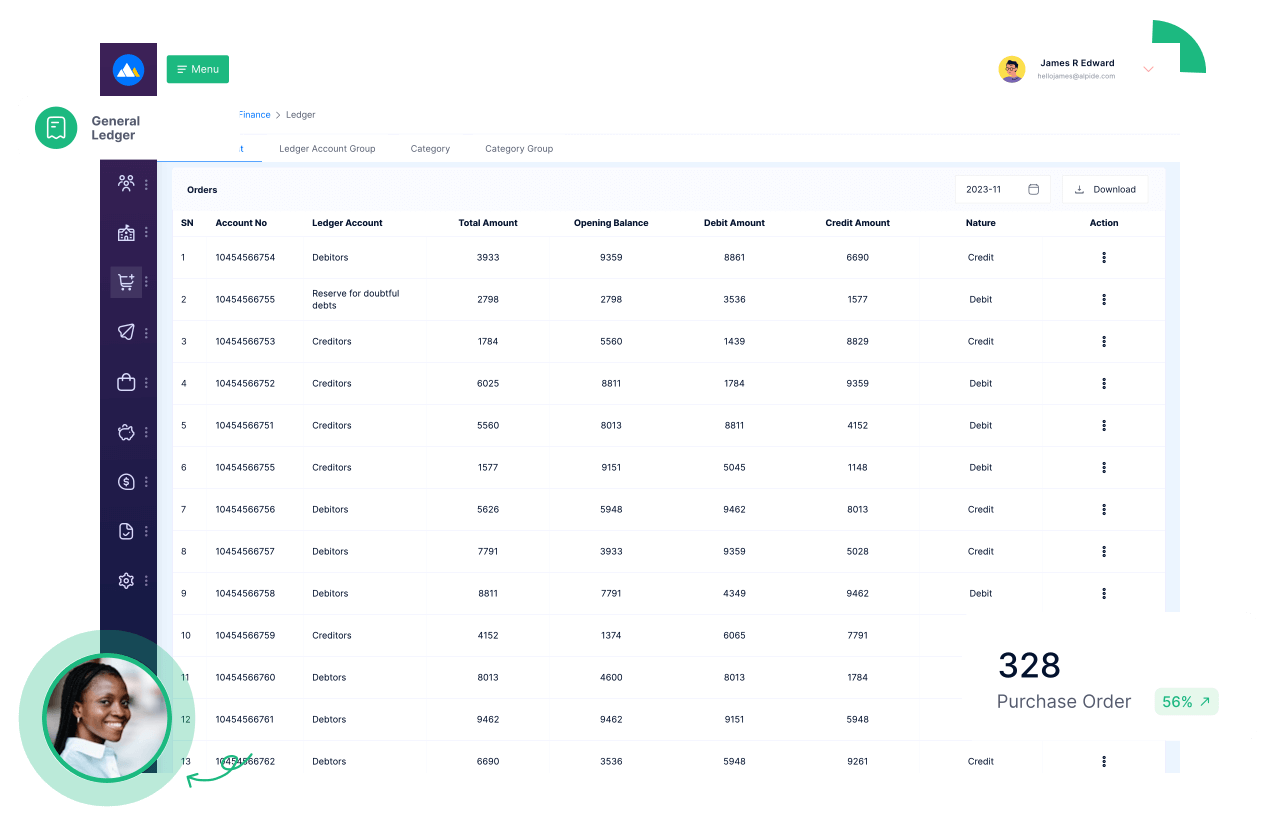
Task: Switch to the Category tab
Action: point(430,149)
